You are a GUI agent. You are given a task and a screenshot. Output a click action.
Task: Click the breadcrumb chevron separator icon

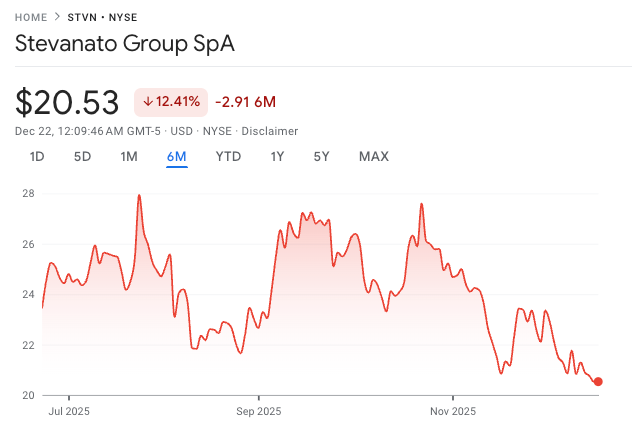tap(57, 17)
